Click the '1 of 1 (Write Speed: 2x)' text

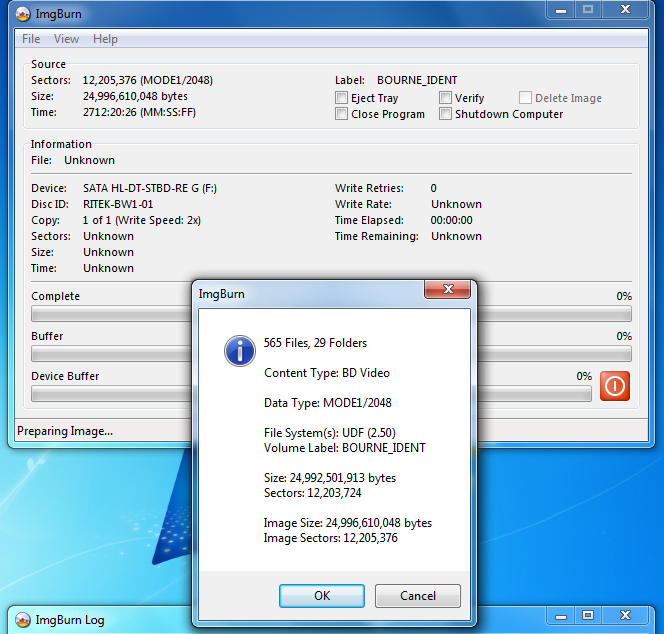point(142,220)
